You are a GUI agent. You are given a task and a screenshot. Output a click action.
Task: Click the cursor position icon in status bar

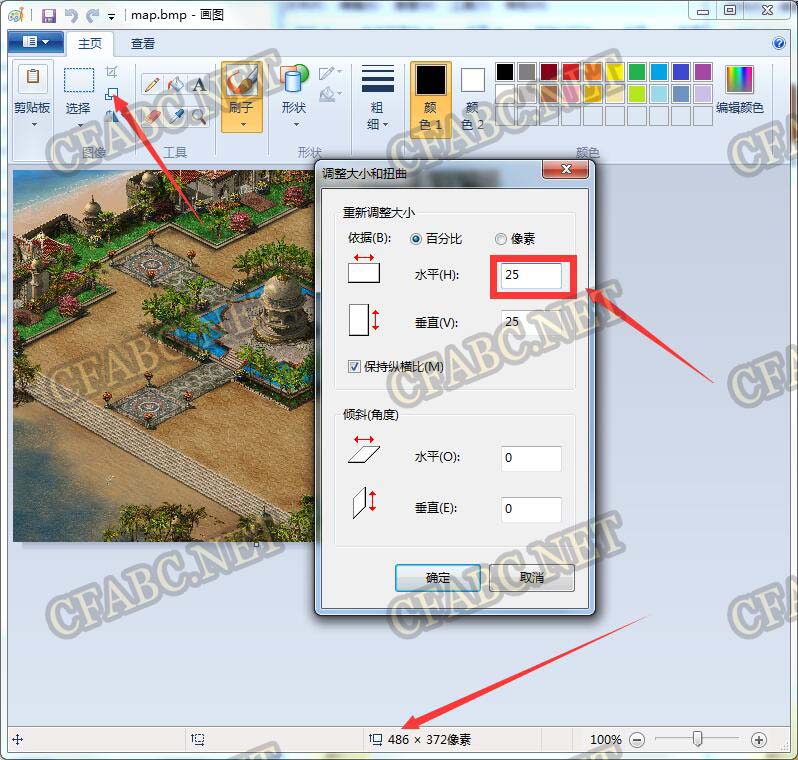[17, 740]
